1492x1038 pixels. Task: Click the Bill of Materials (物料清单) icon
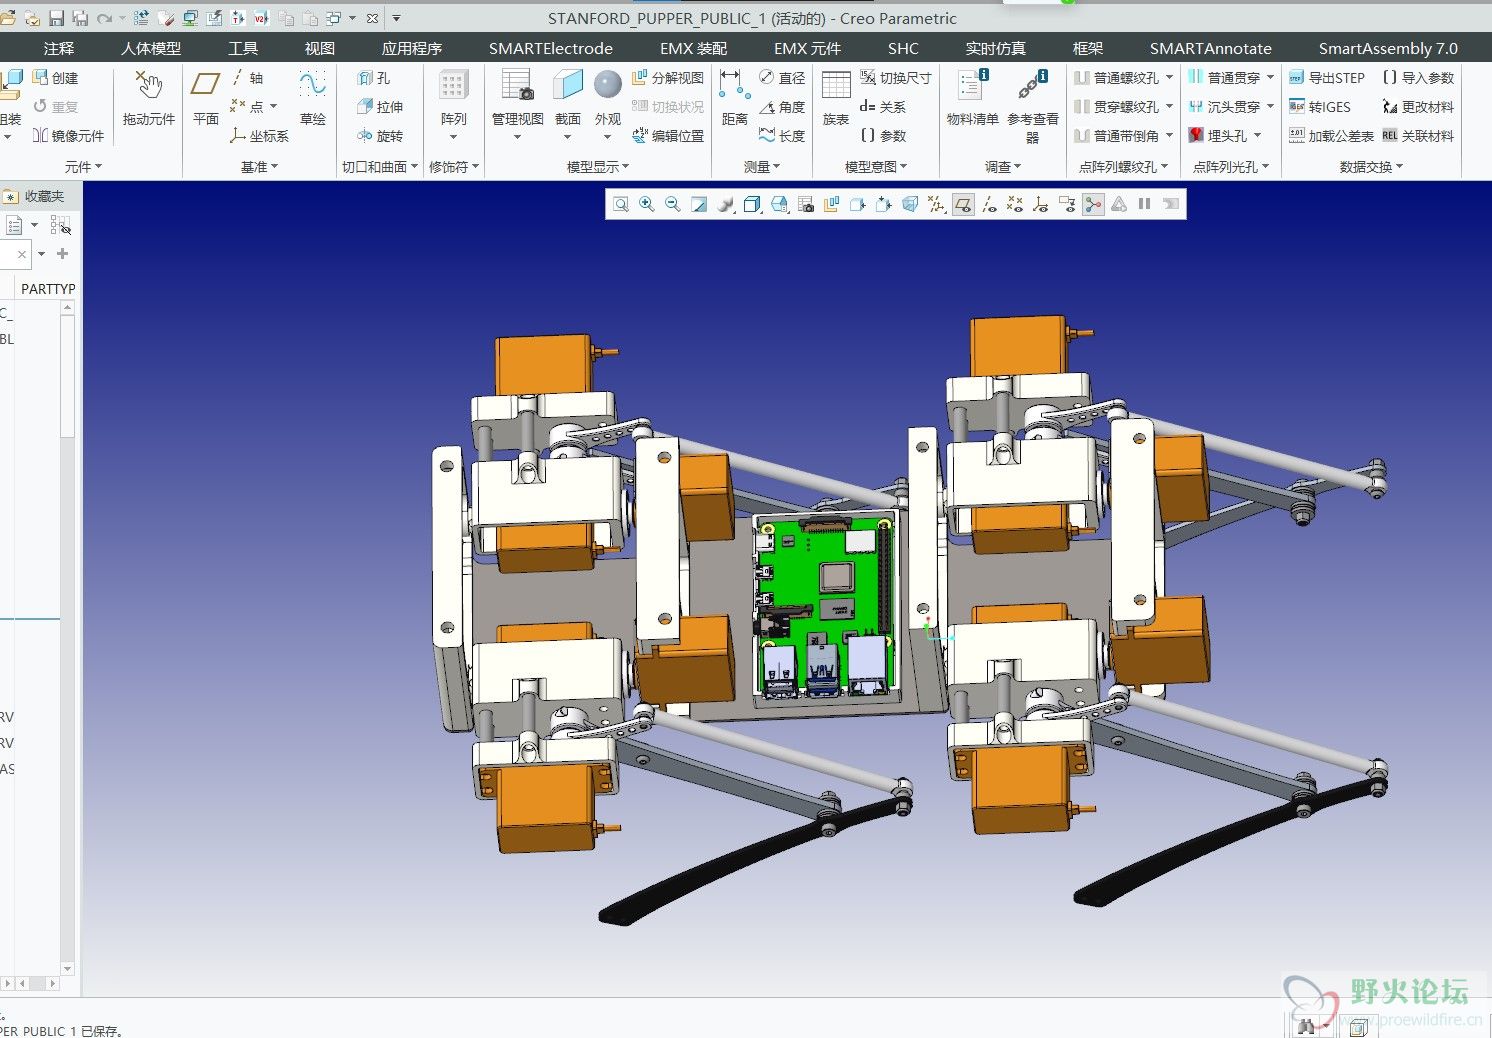point(972,86)
